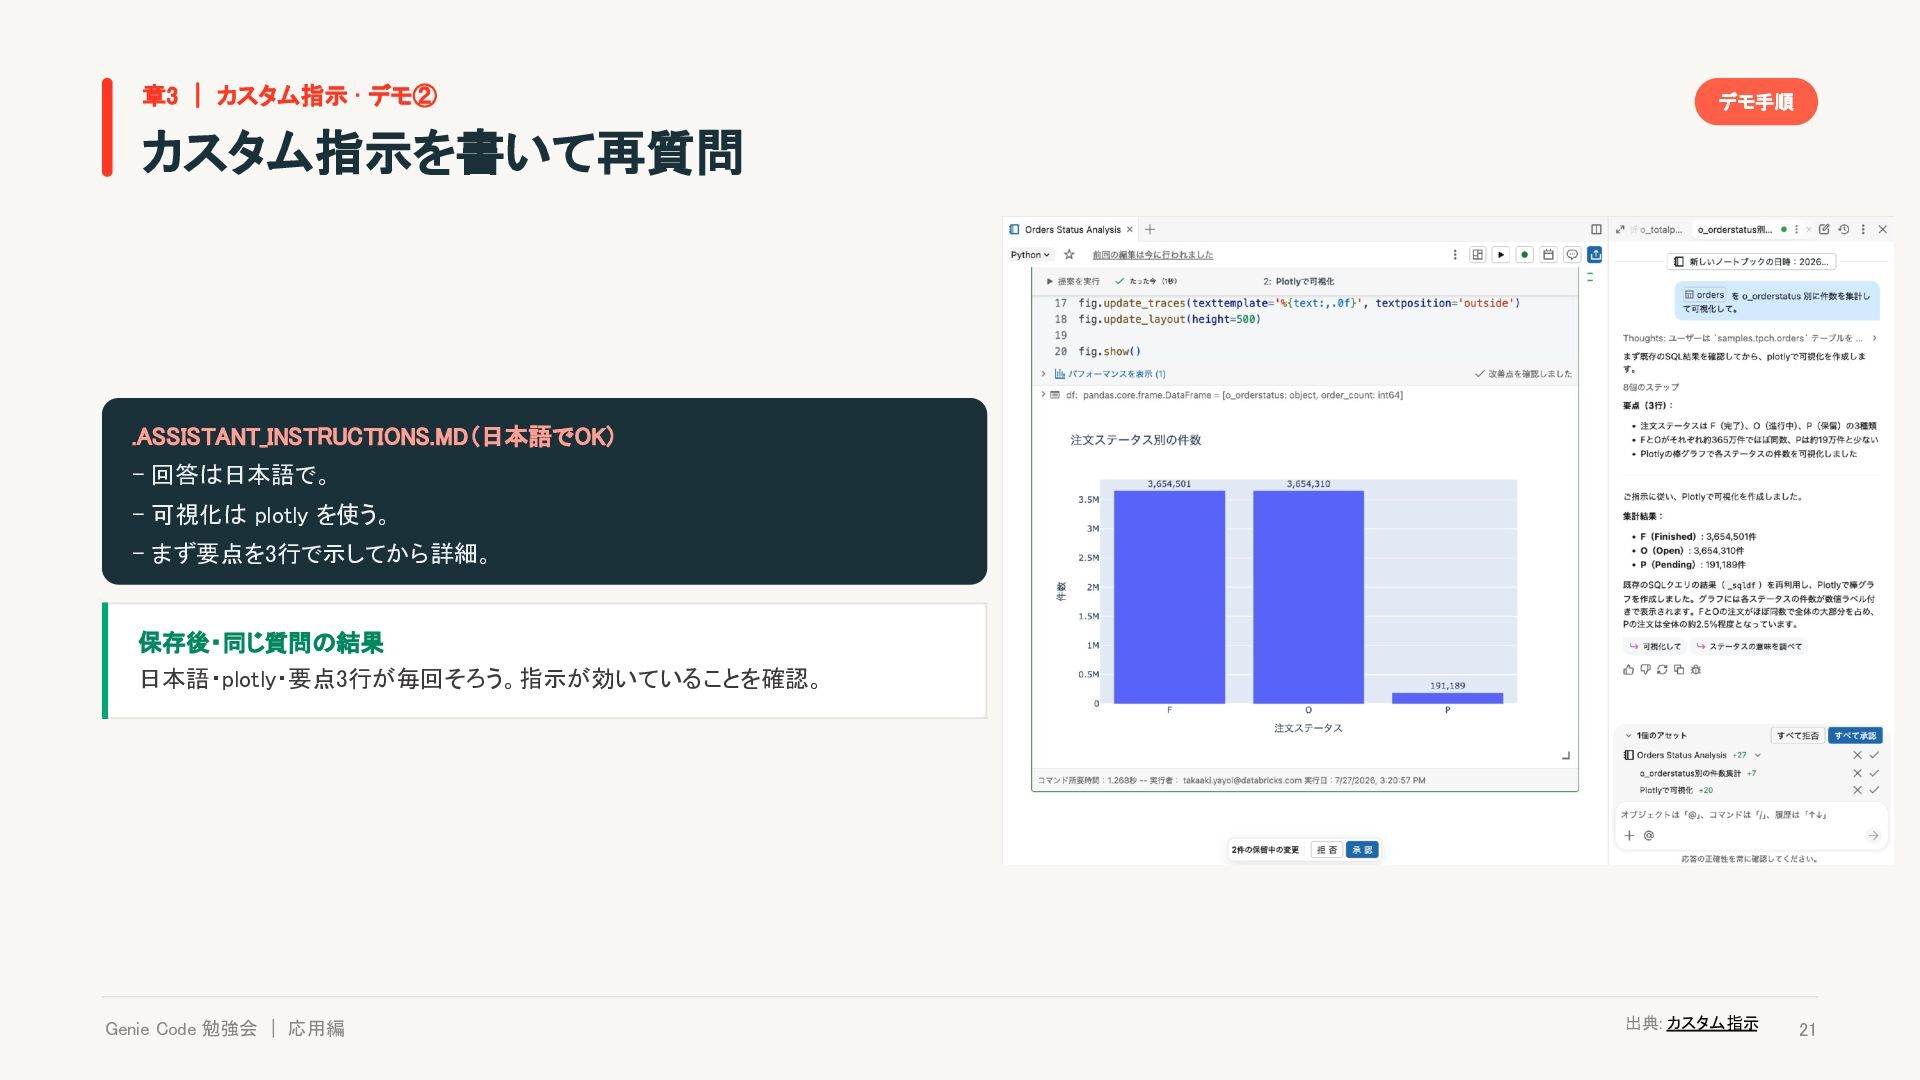Close the Orders Status Analysis tab

click(x=1130, y=229)
